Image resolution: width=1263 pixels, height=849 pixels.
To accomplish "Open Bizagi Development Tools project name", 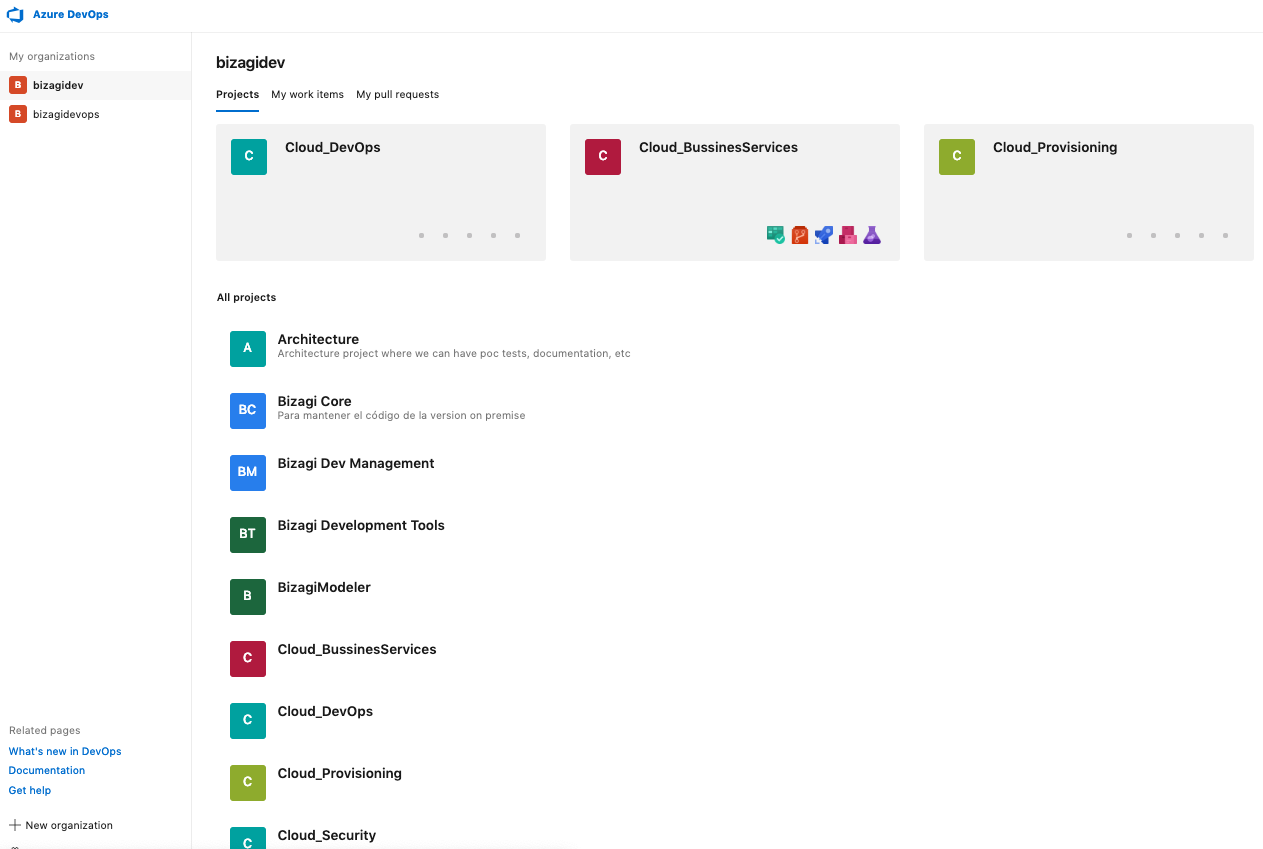I will coord(361,525).
